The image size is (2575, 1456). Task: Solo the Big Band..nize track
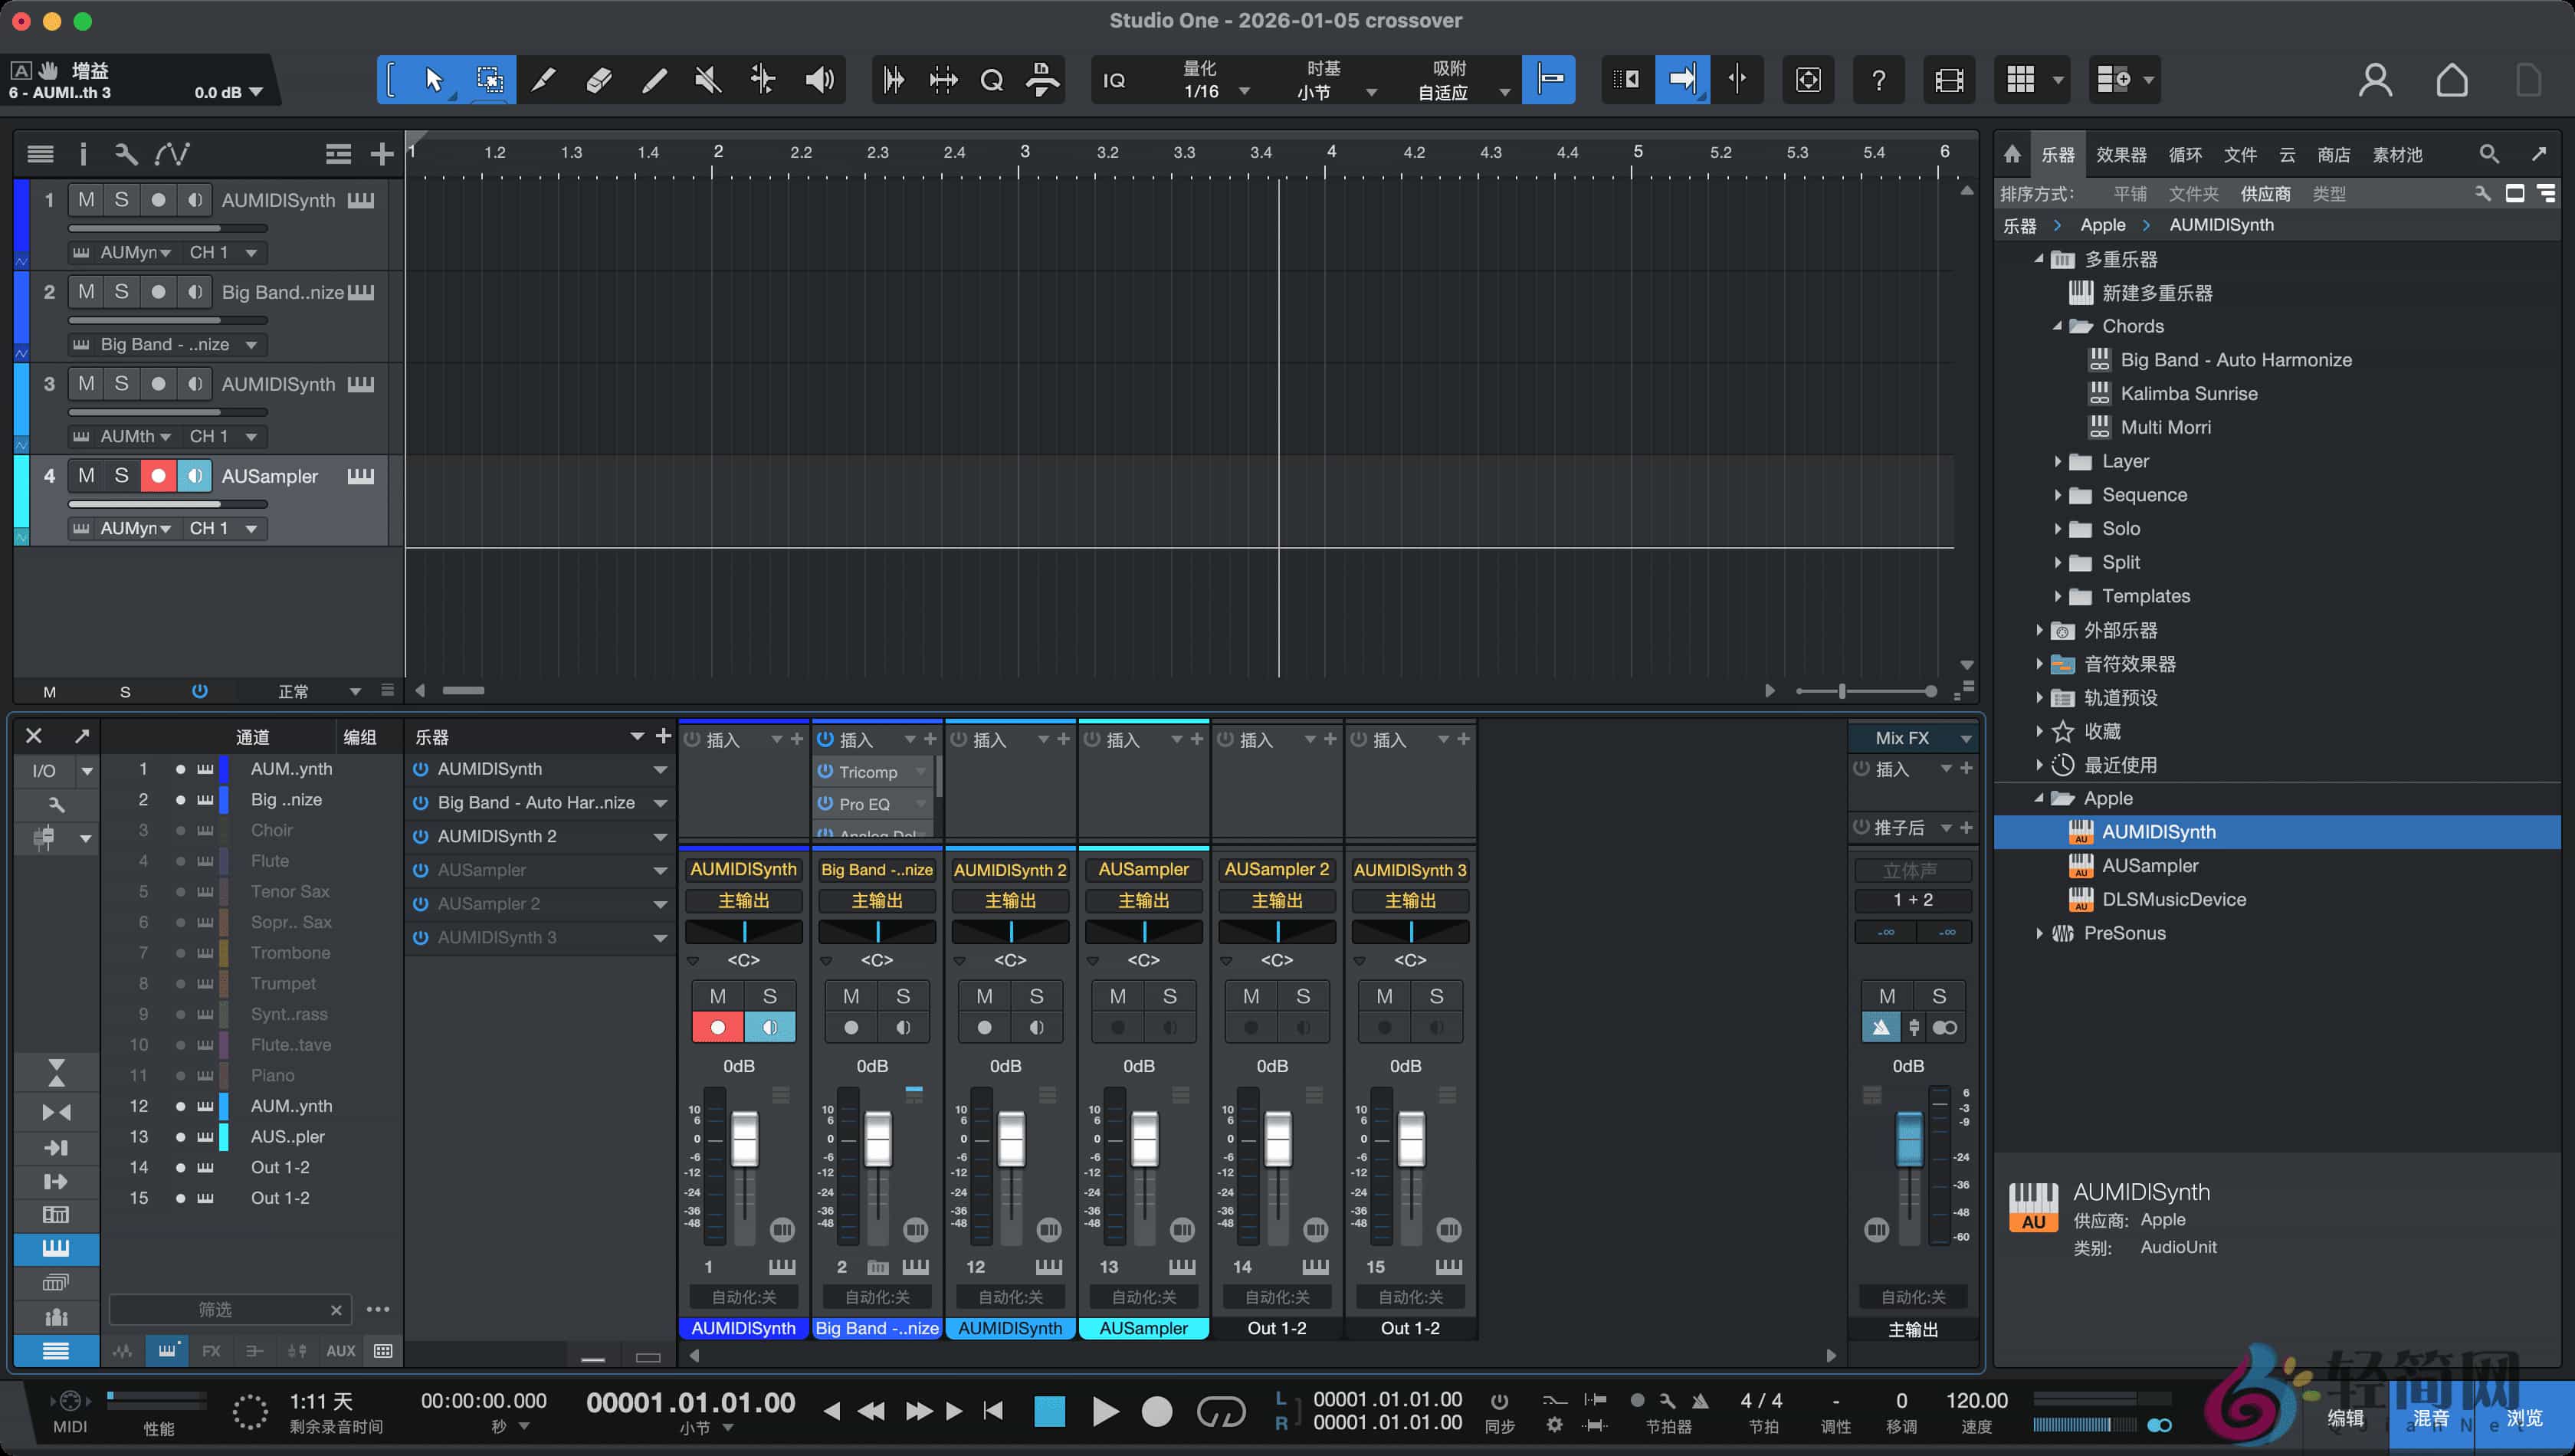[x=121, y=291]
